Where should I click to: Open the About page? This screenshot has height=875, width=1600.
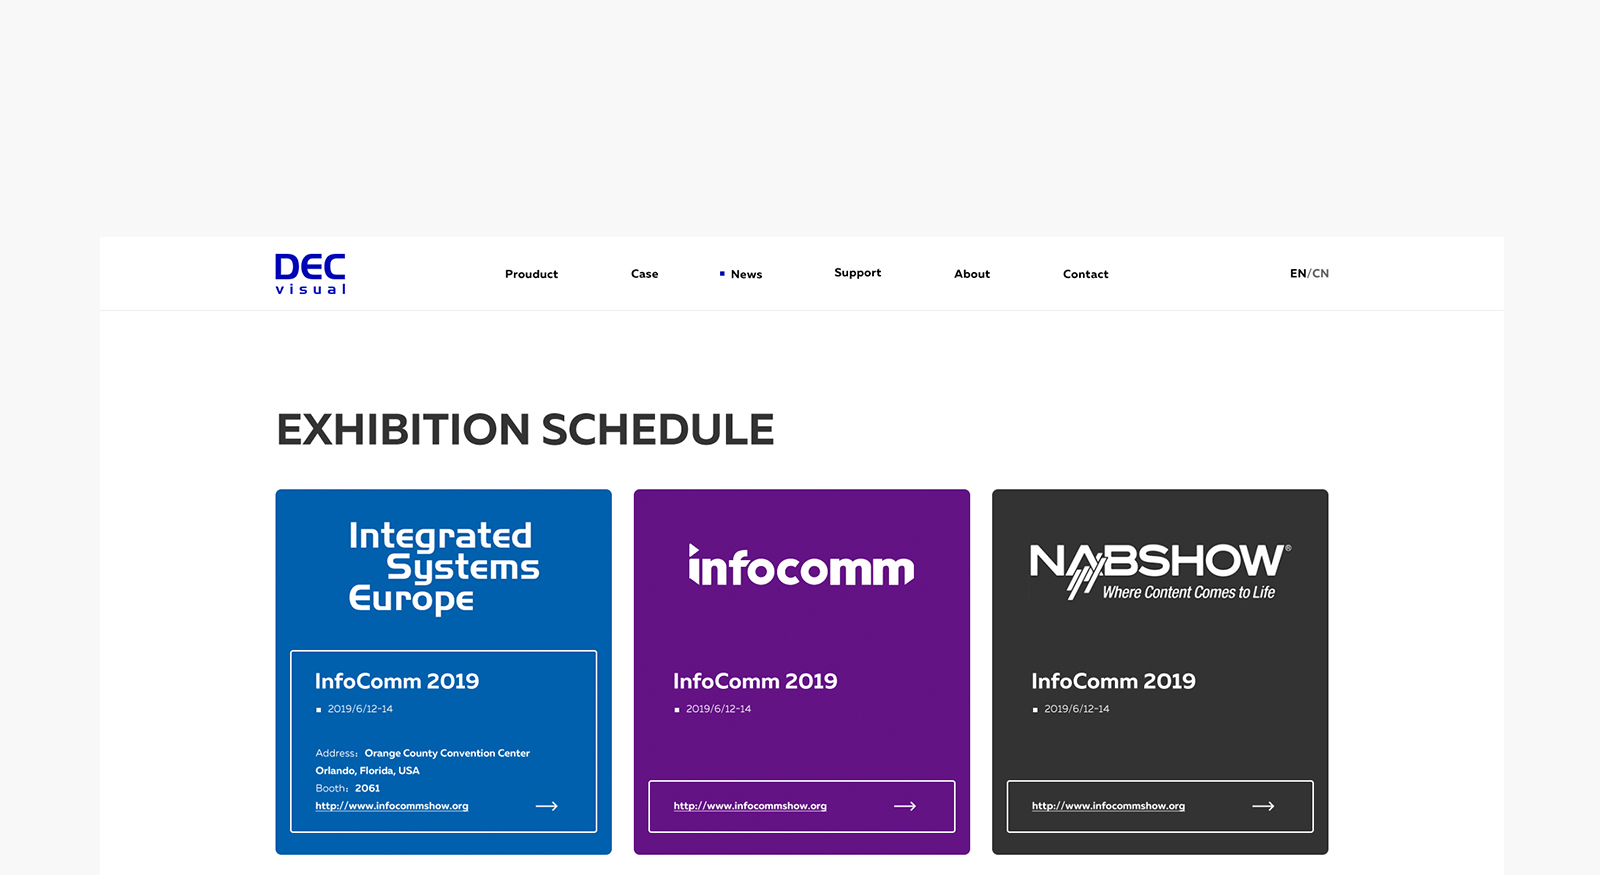pos(971,274)
